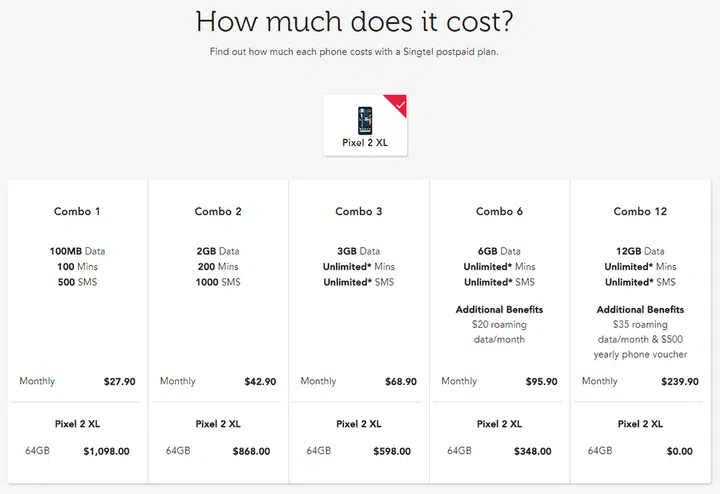This screenshot has width=720, height=494.
Task: Toggle the red checkmark on Pixel card
Action: click(400, 103)
